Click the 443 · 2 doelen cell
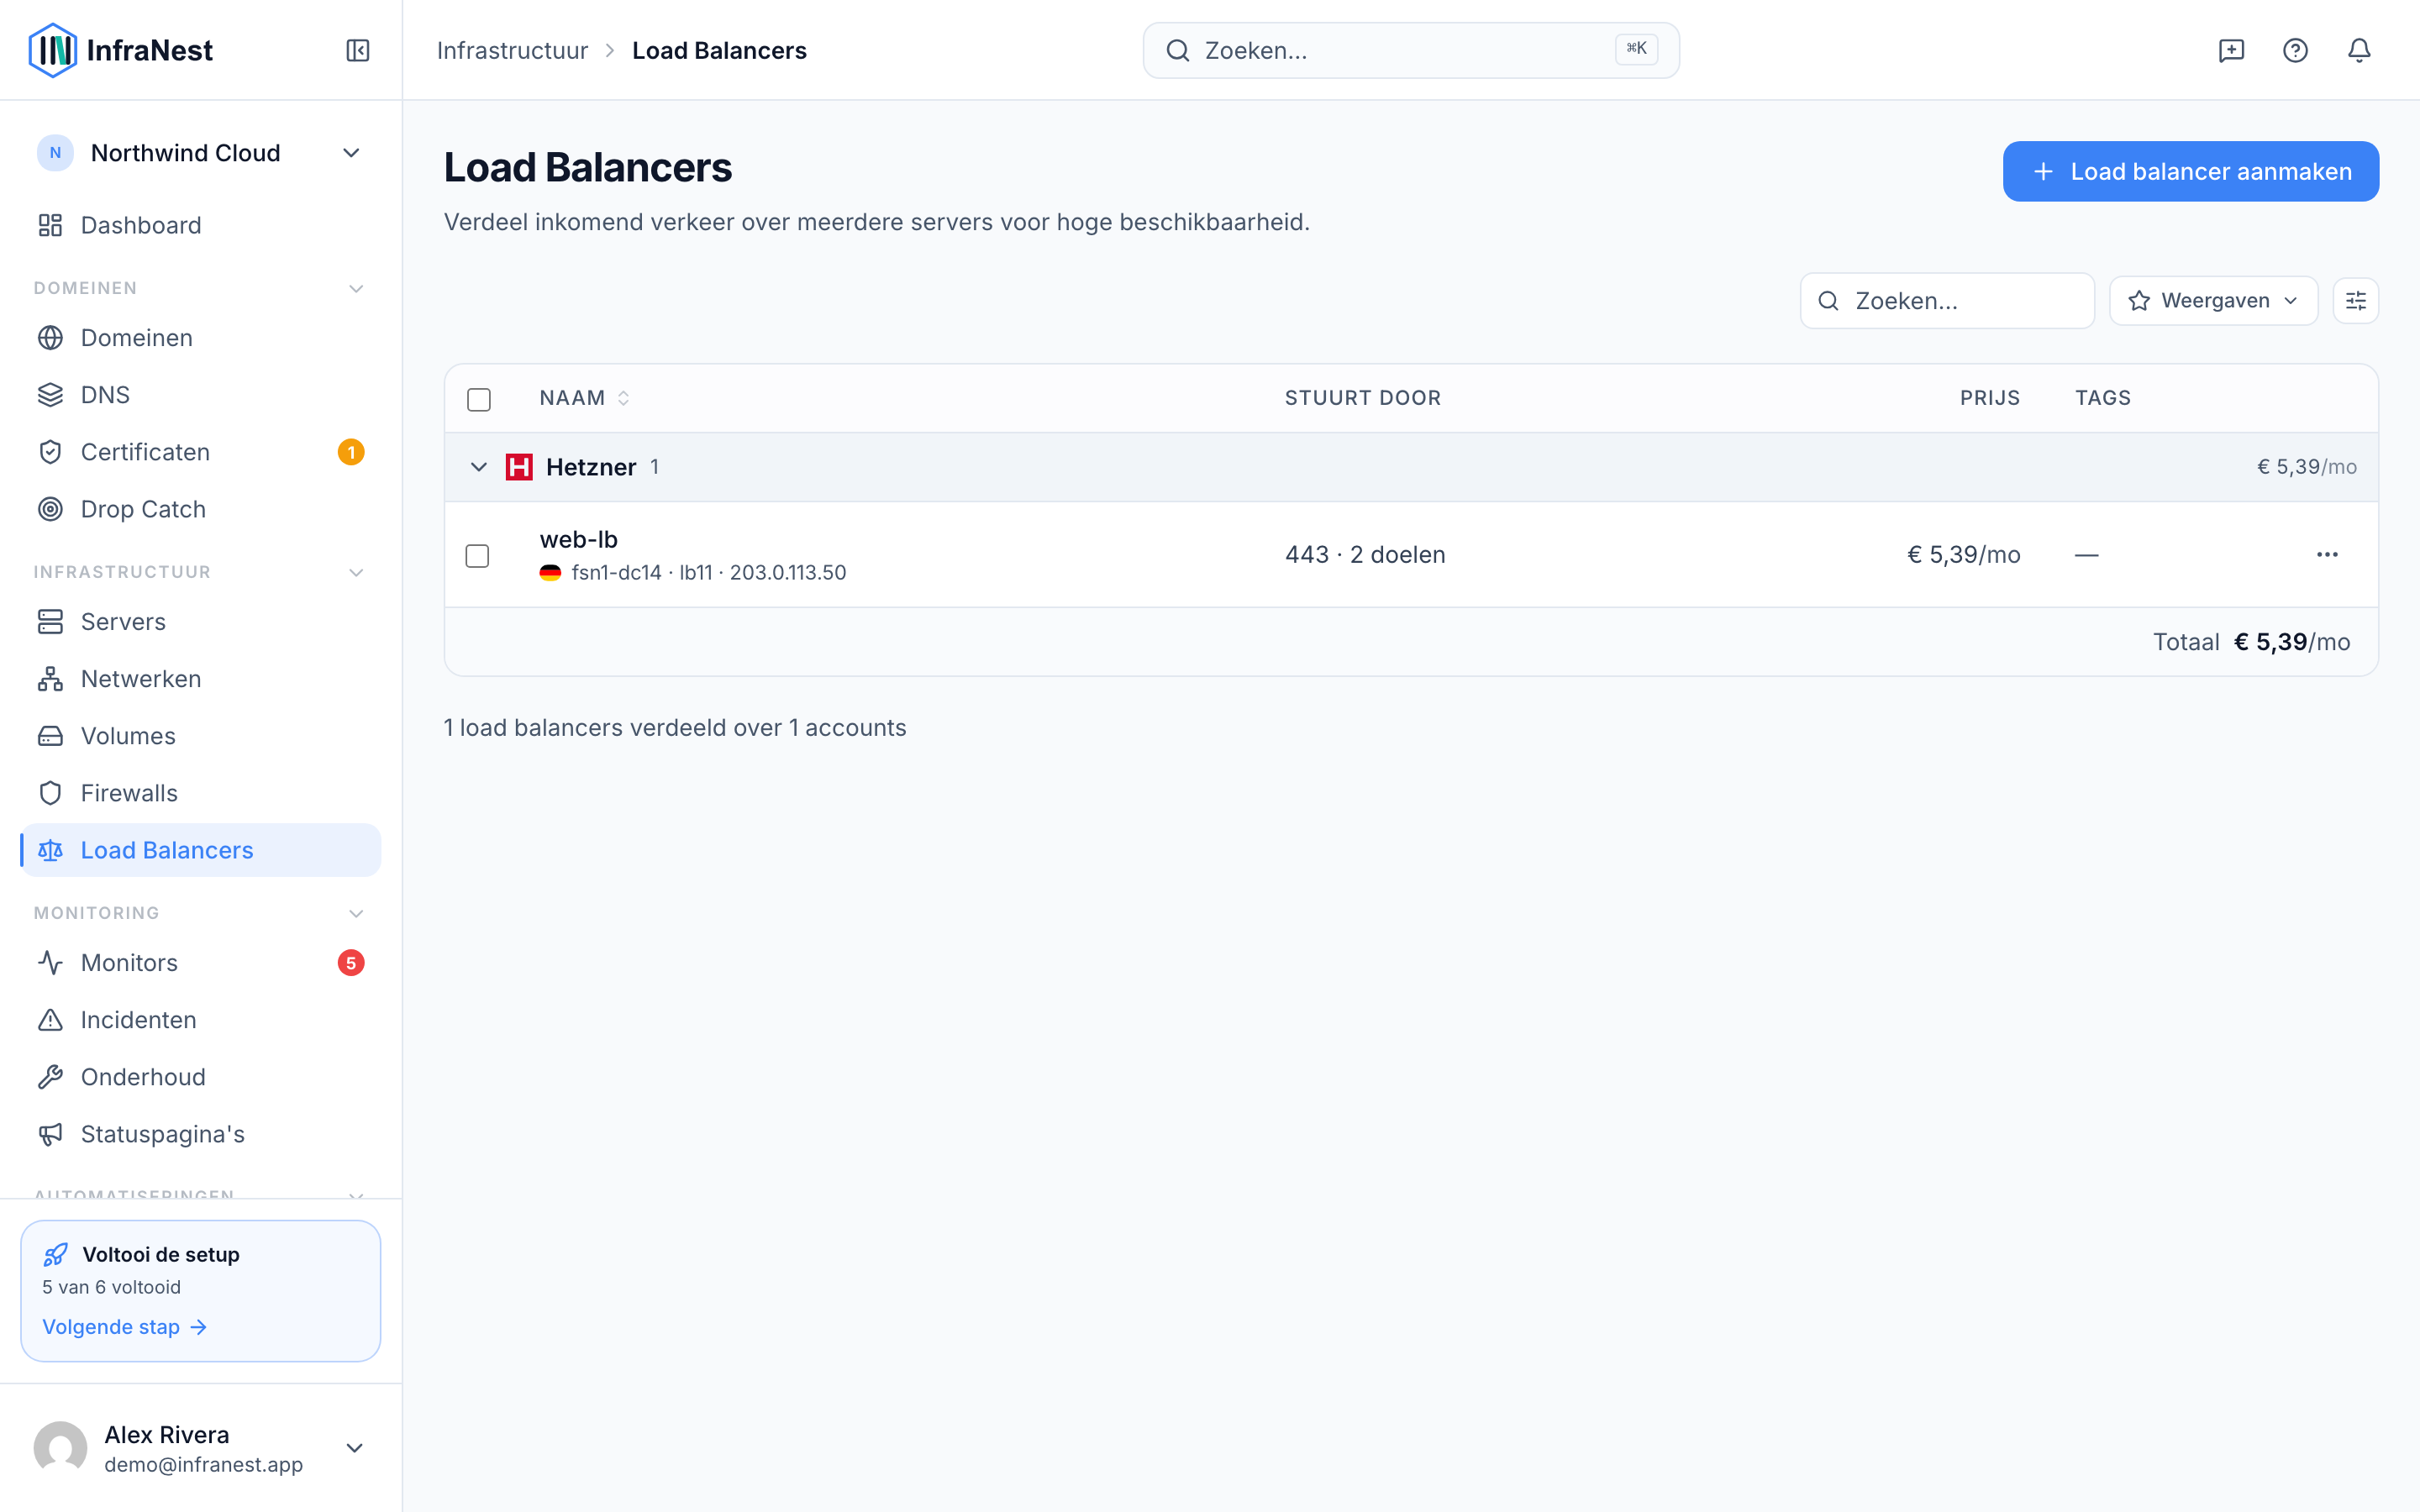The width and height of the screenshot is (2420, 1512). (x=1365, y=555)
